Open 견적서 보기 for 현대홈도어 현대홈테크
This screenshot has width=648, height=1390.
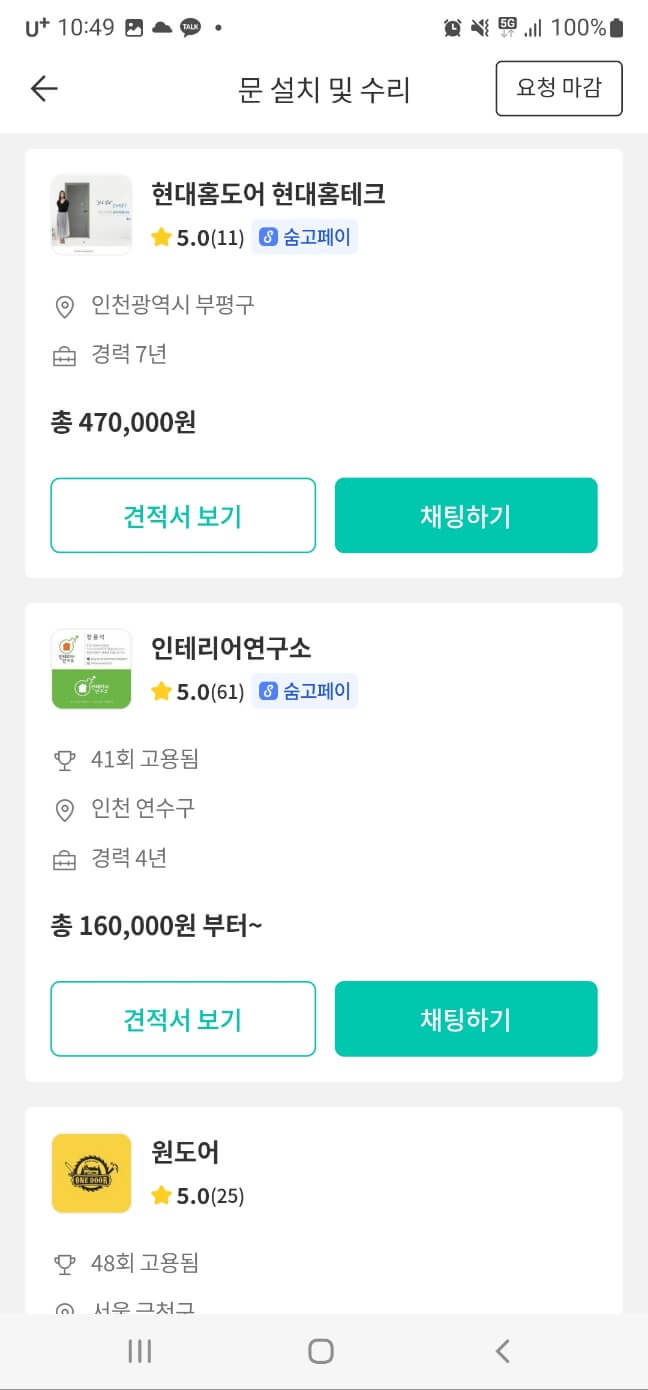click(183, 515)
